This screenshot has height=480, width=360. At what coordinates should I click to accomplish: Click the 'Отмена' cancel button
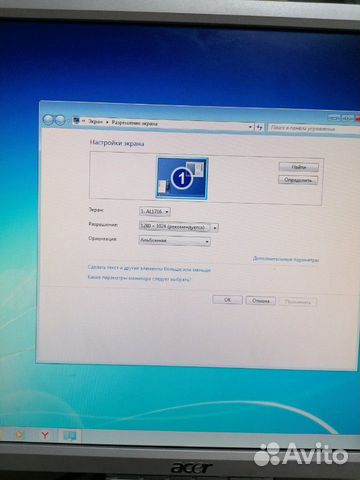click(x=261, y=301)
